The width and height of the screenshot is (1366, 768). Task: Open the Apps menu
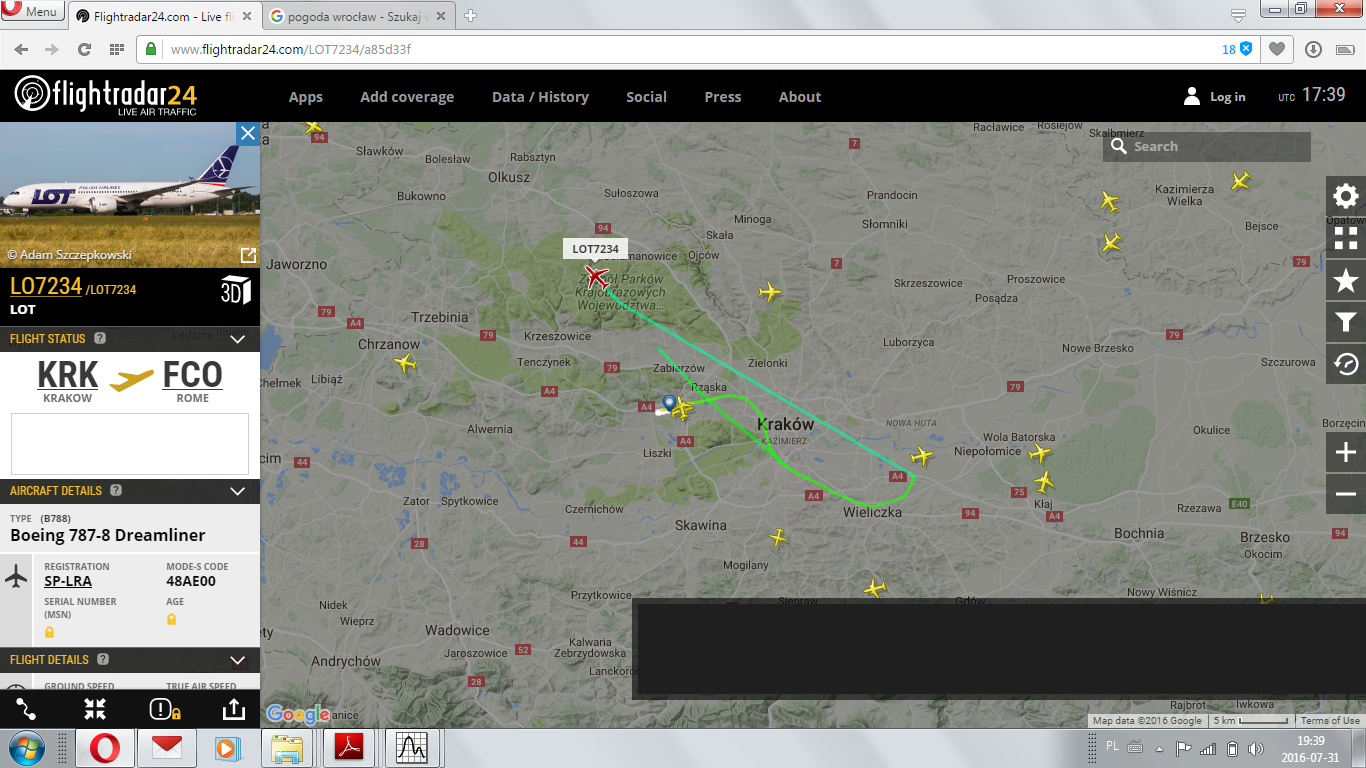[306, 97]
